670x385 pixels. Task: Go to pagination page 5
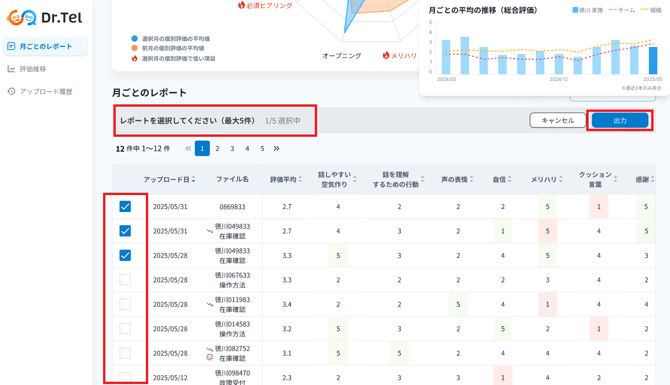pyautogui.click(x=262, y=148)
